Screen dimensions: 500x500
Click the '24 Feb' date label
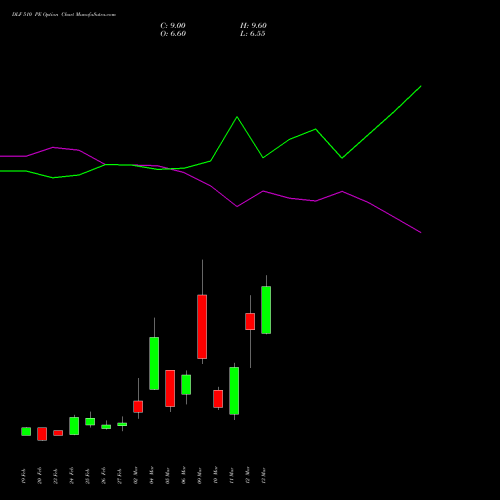pyautogui.click(x=72, y=476)
